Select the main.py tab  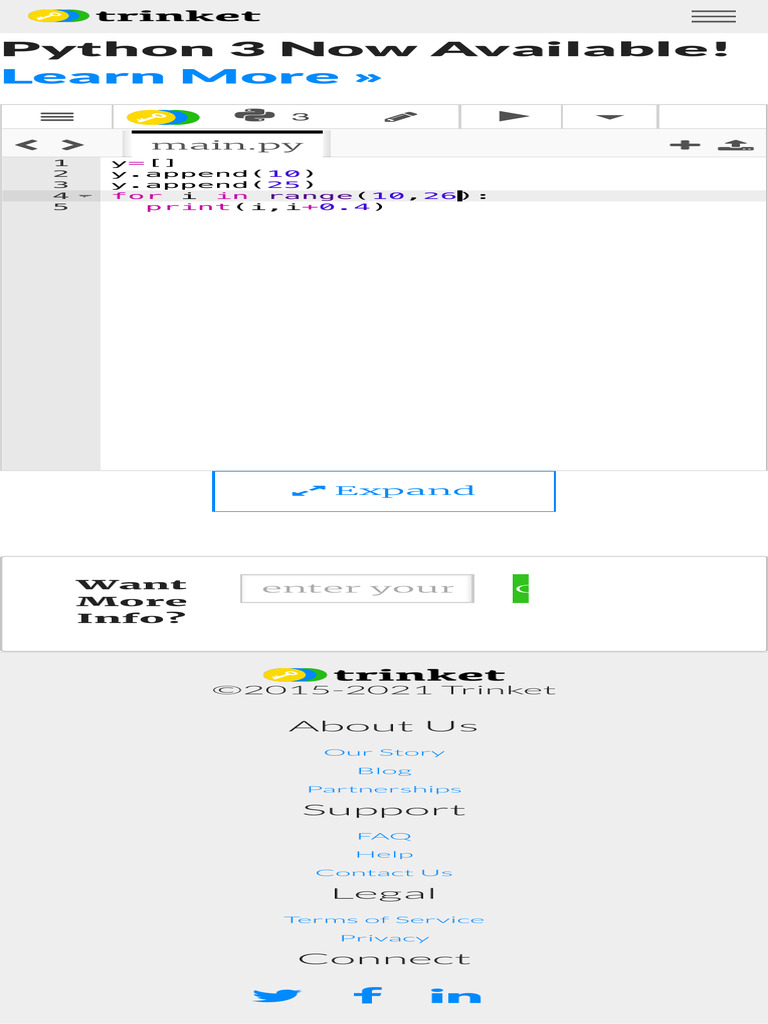(227, 144)
